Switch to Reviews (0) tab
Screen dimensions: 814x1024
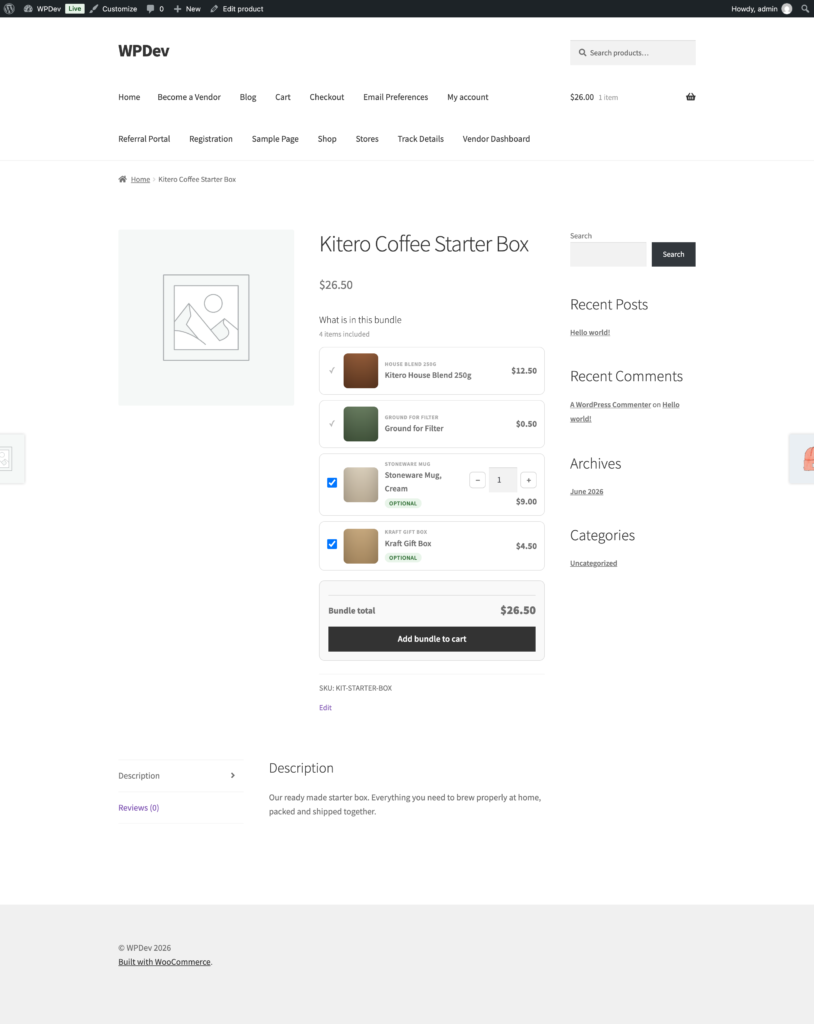coord(138,808)
